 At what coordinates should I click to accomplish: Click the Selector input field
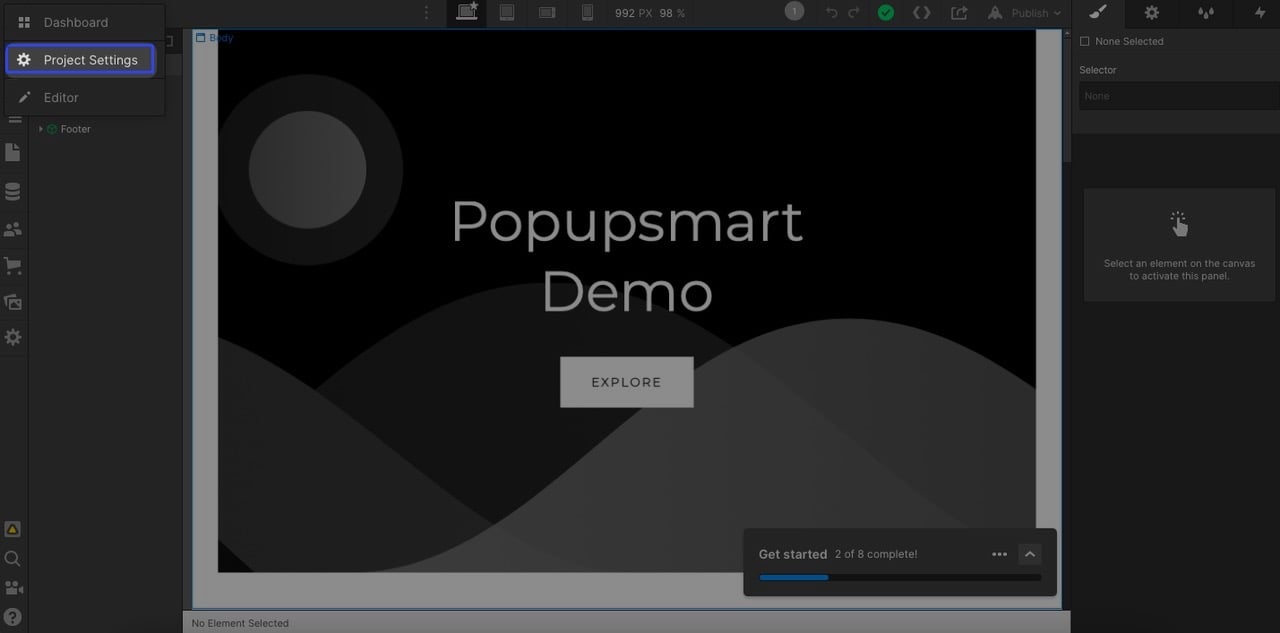click(1178, 96)
